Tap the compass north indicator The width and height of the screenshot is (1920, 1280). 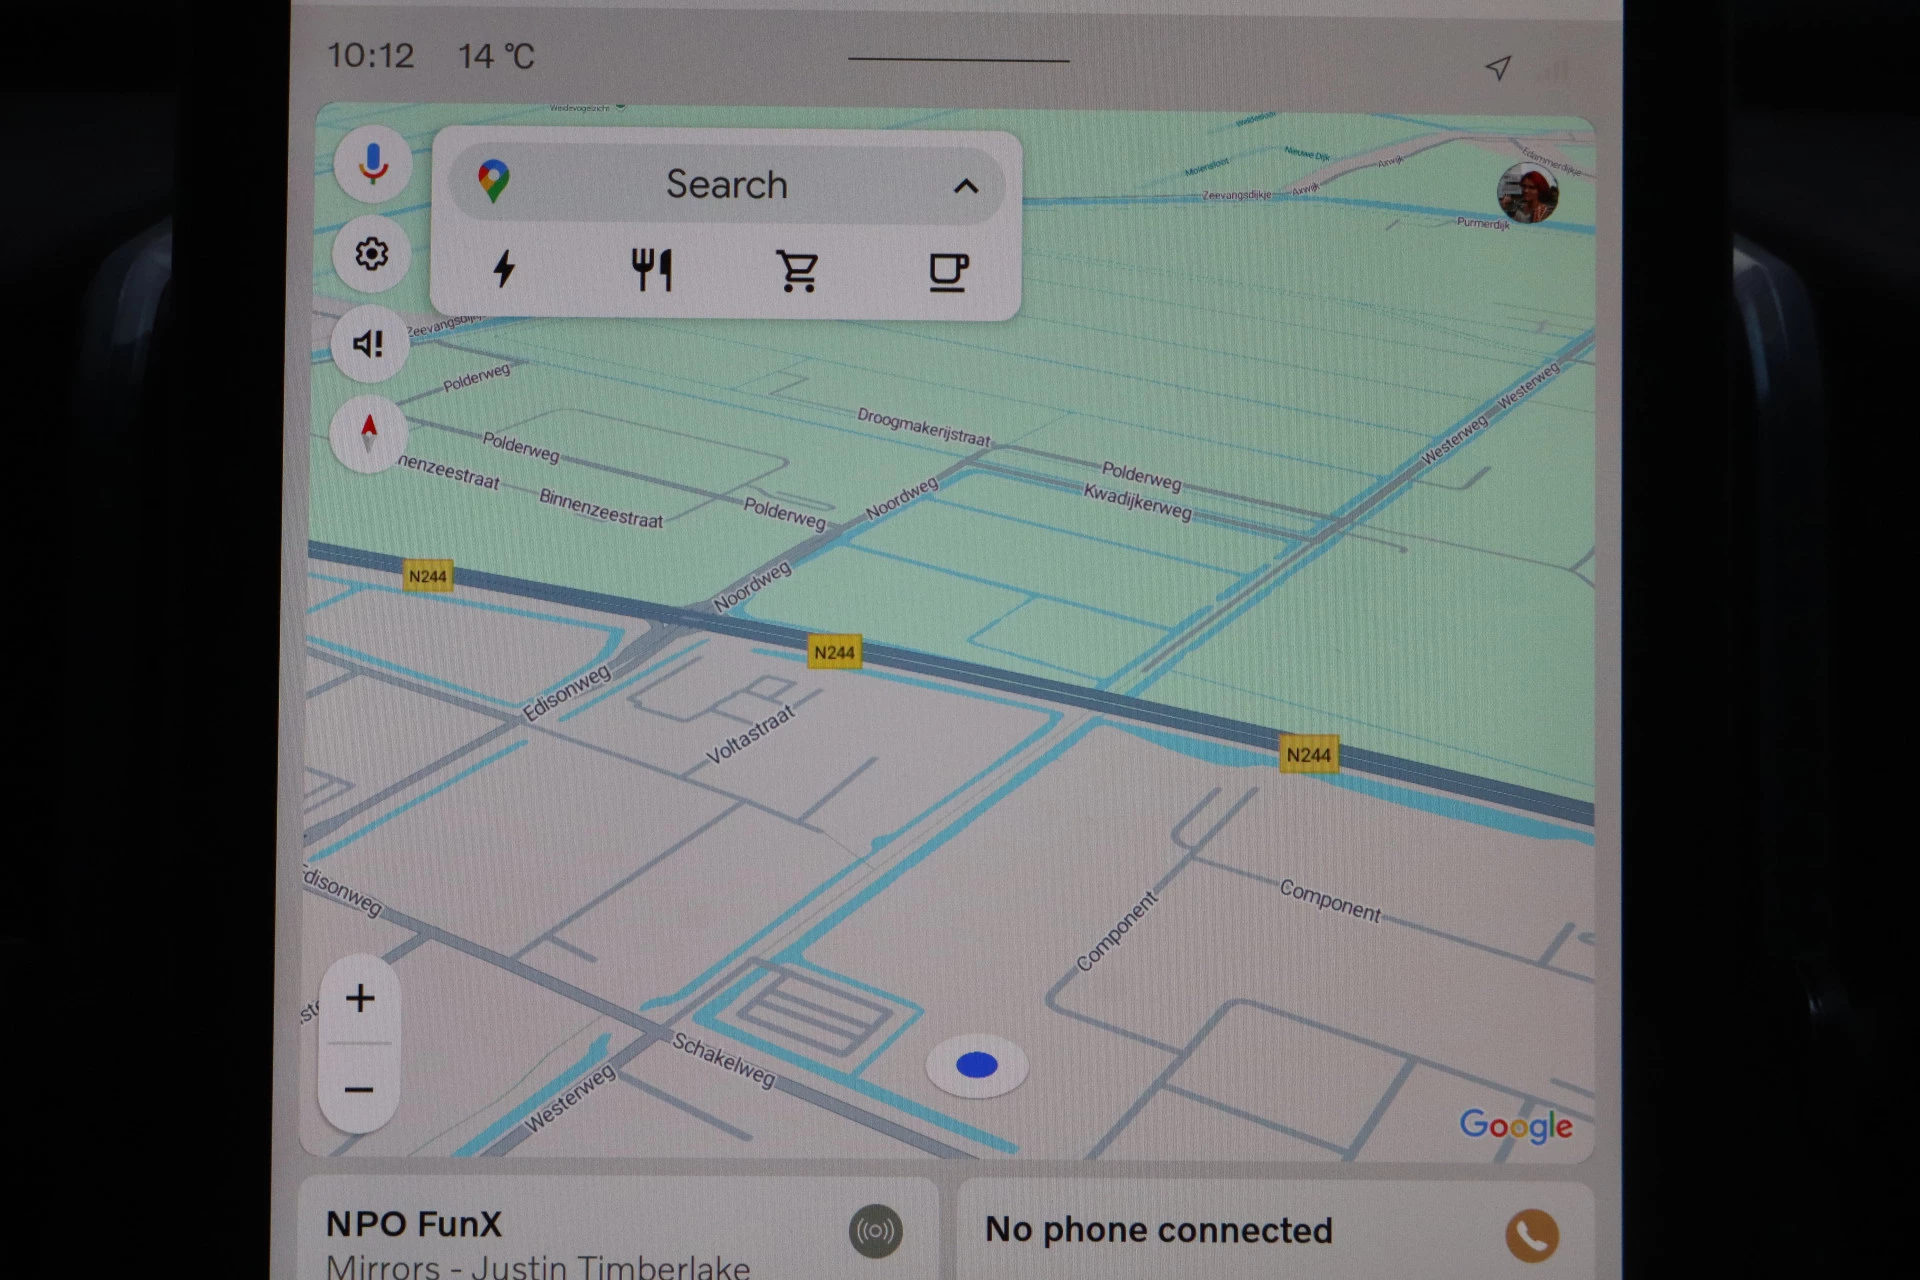[x=369, y=433]
